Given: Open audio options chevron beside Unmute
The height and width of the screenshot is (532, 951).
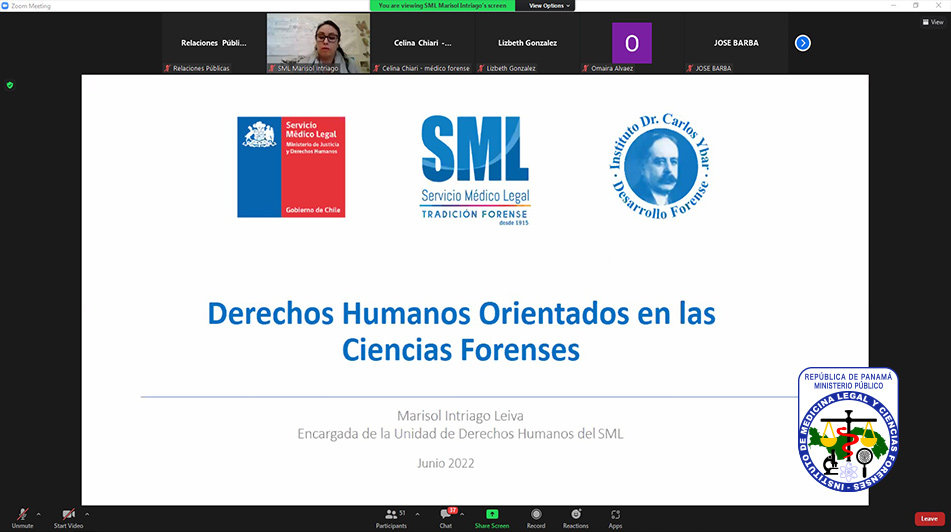Looking at the screenshot, I should click(39, 514).
